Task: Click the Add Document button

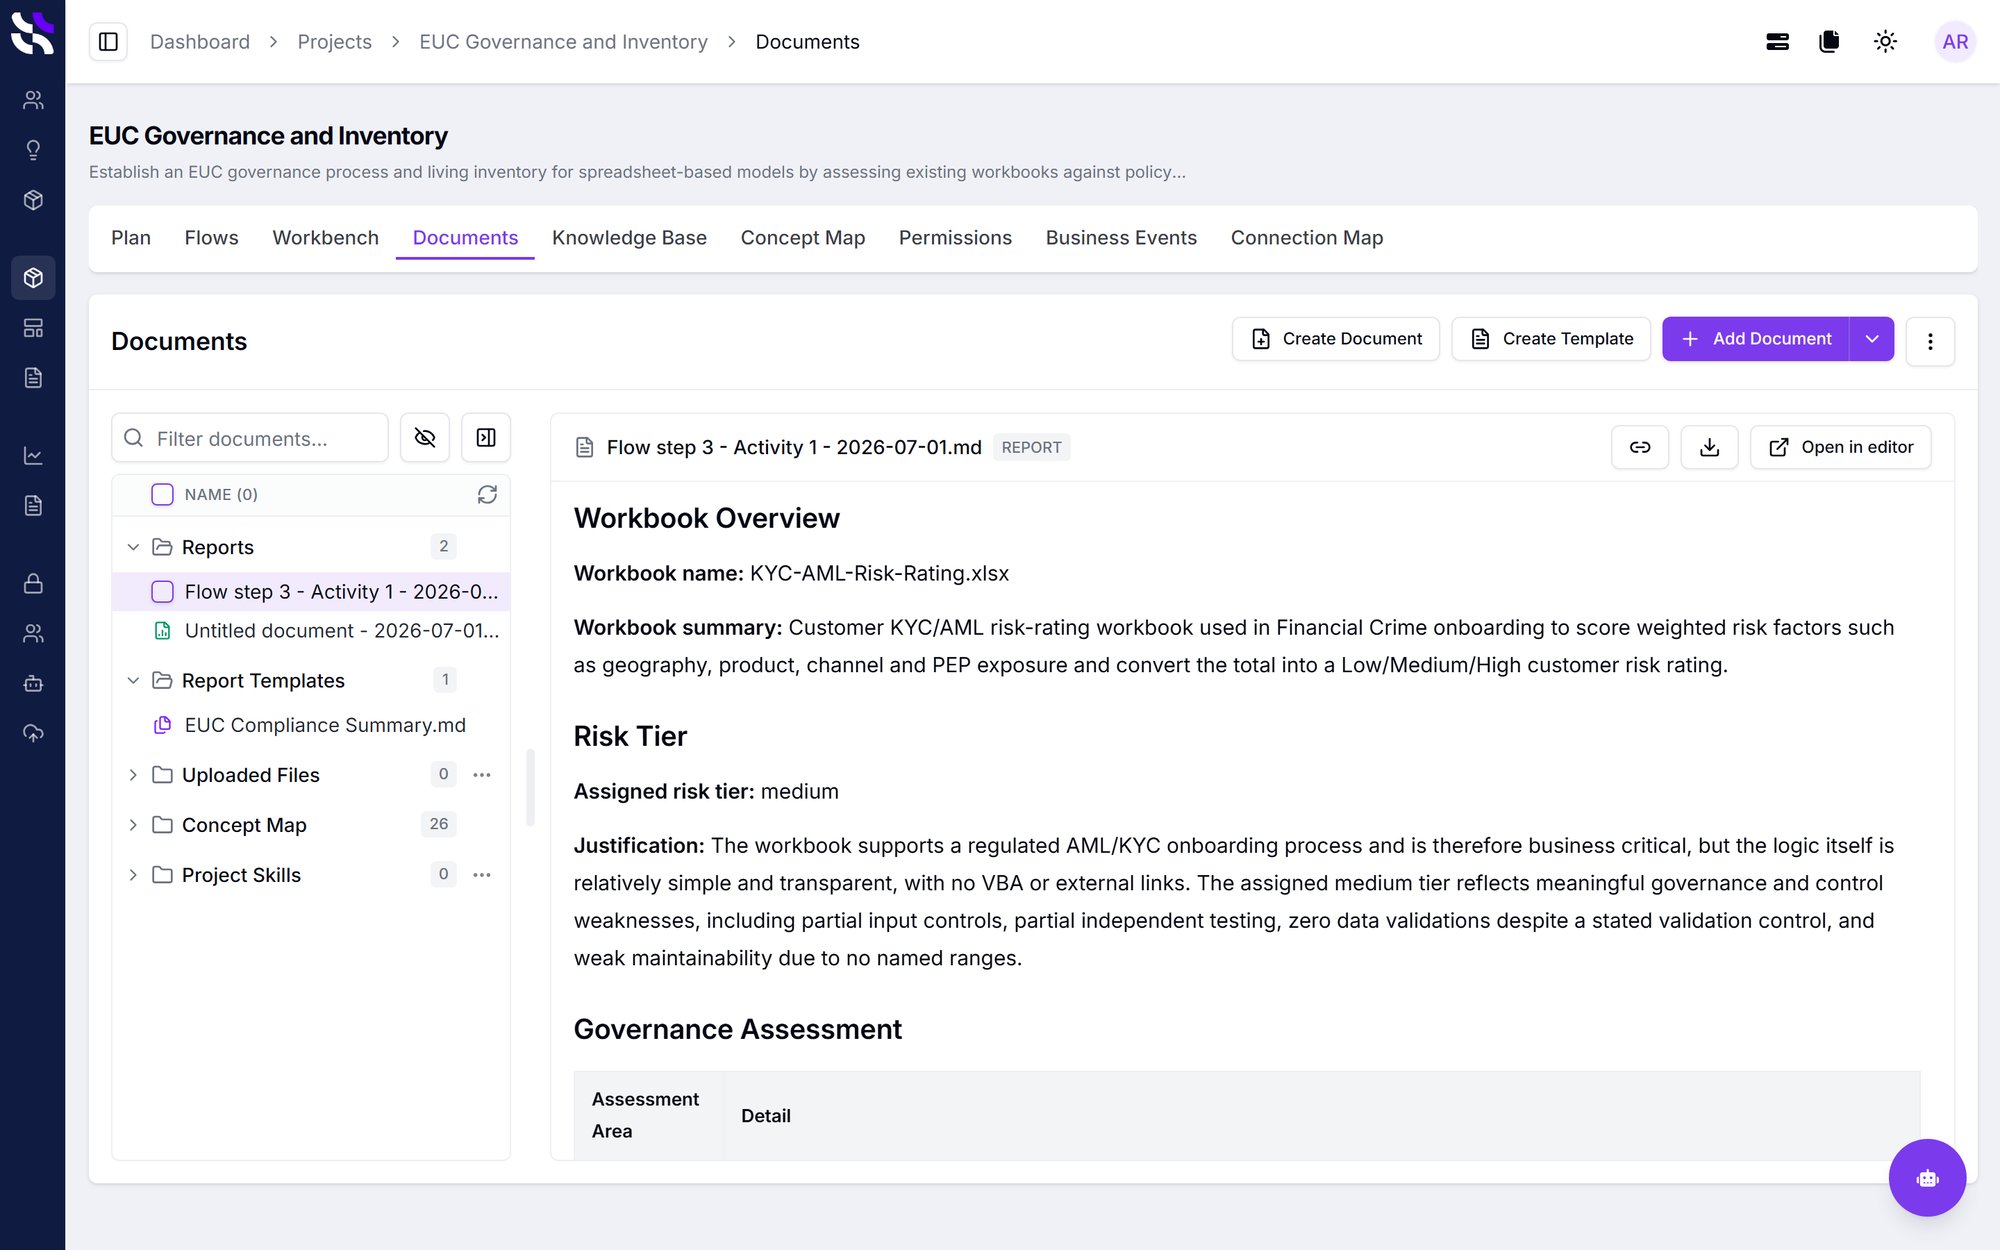Action: pyautogui.click(x=1756, y=339)
